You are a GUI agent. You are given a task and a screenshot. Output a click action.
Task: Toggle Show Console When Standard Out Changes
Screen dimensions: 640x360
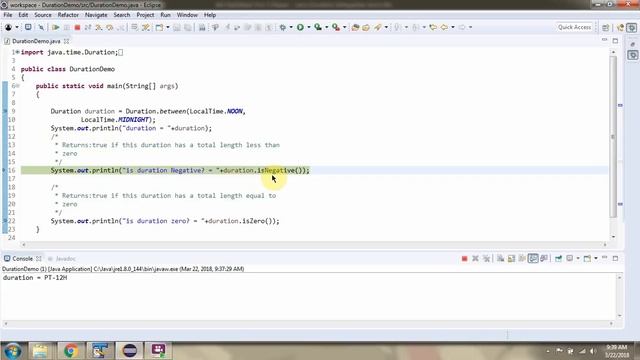(533, 258)
